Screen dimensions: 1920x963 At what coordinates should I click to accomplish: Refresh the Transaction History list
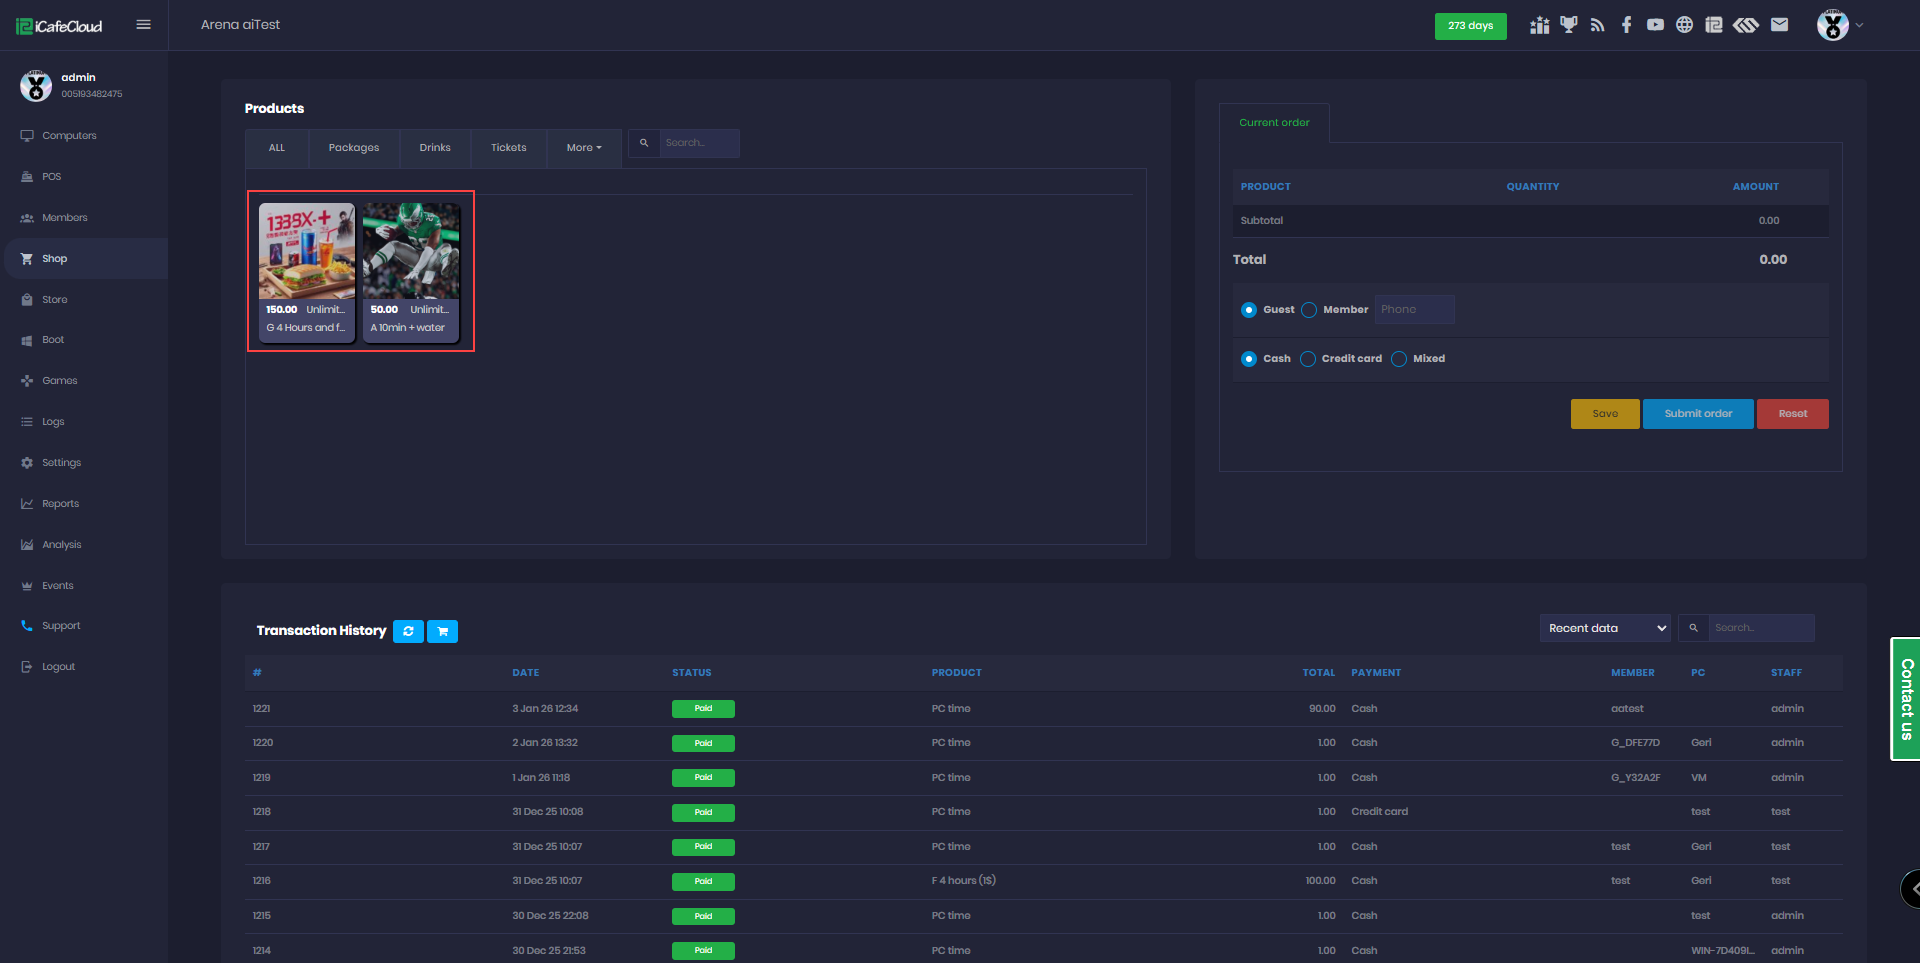point(408,631)
